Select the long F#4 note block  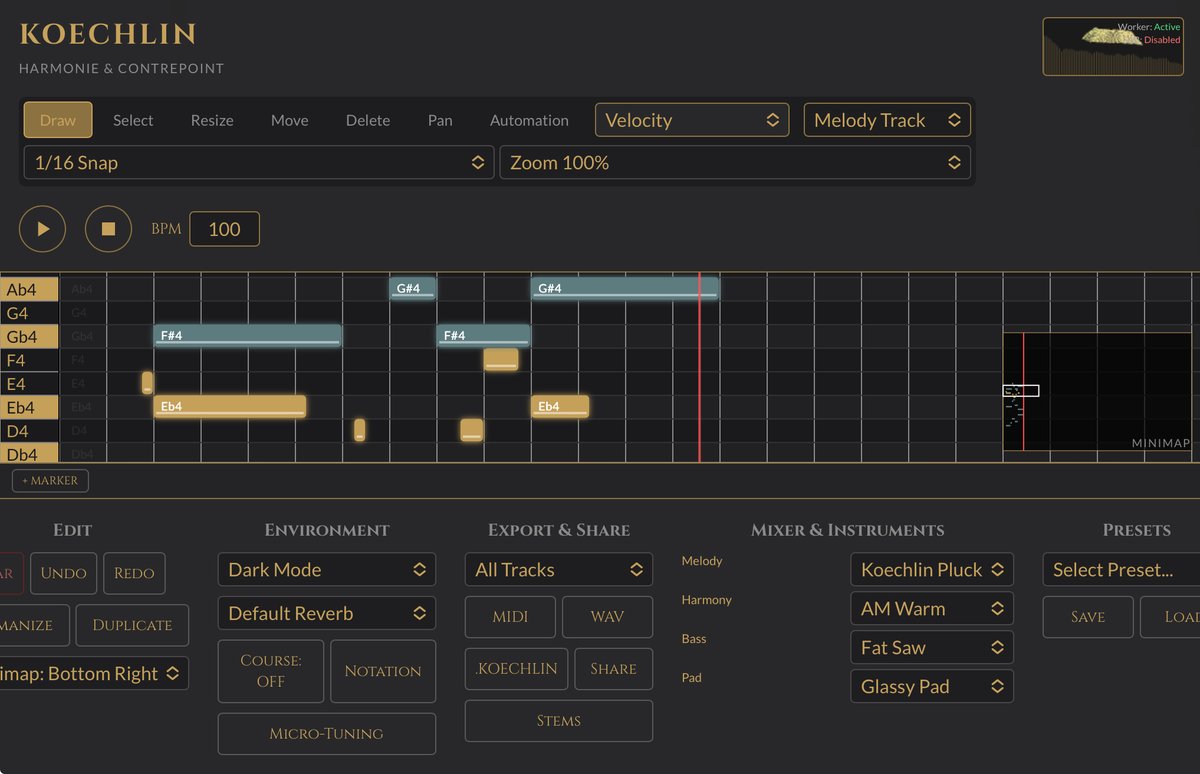(248, 335)
